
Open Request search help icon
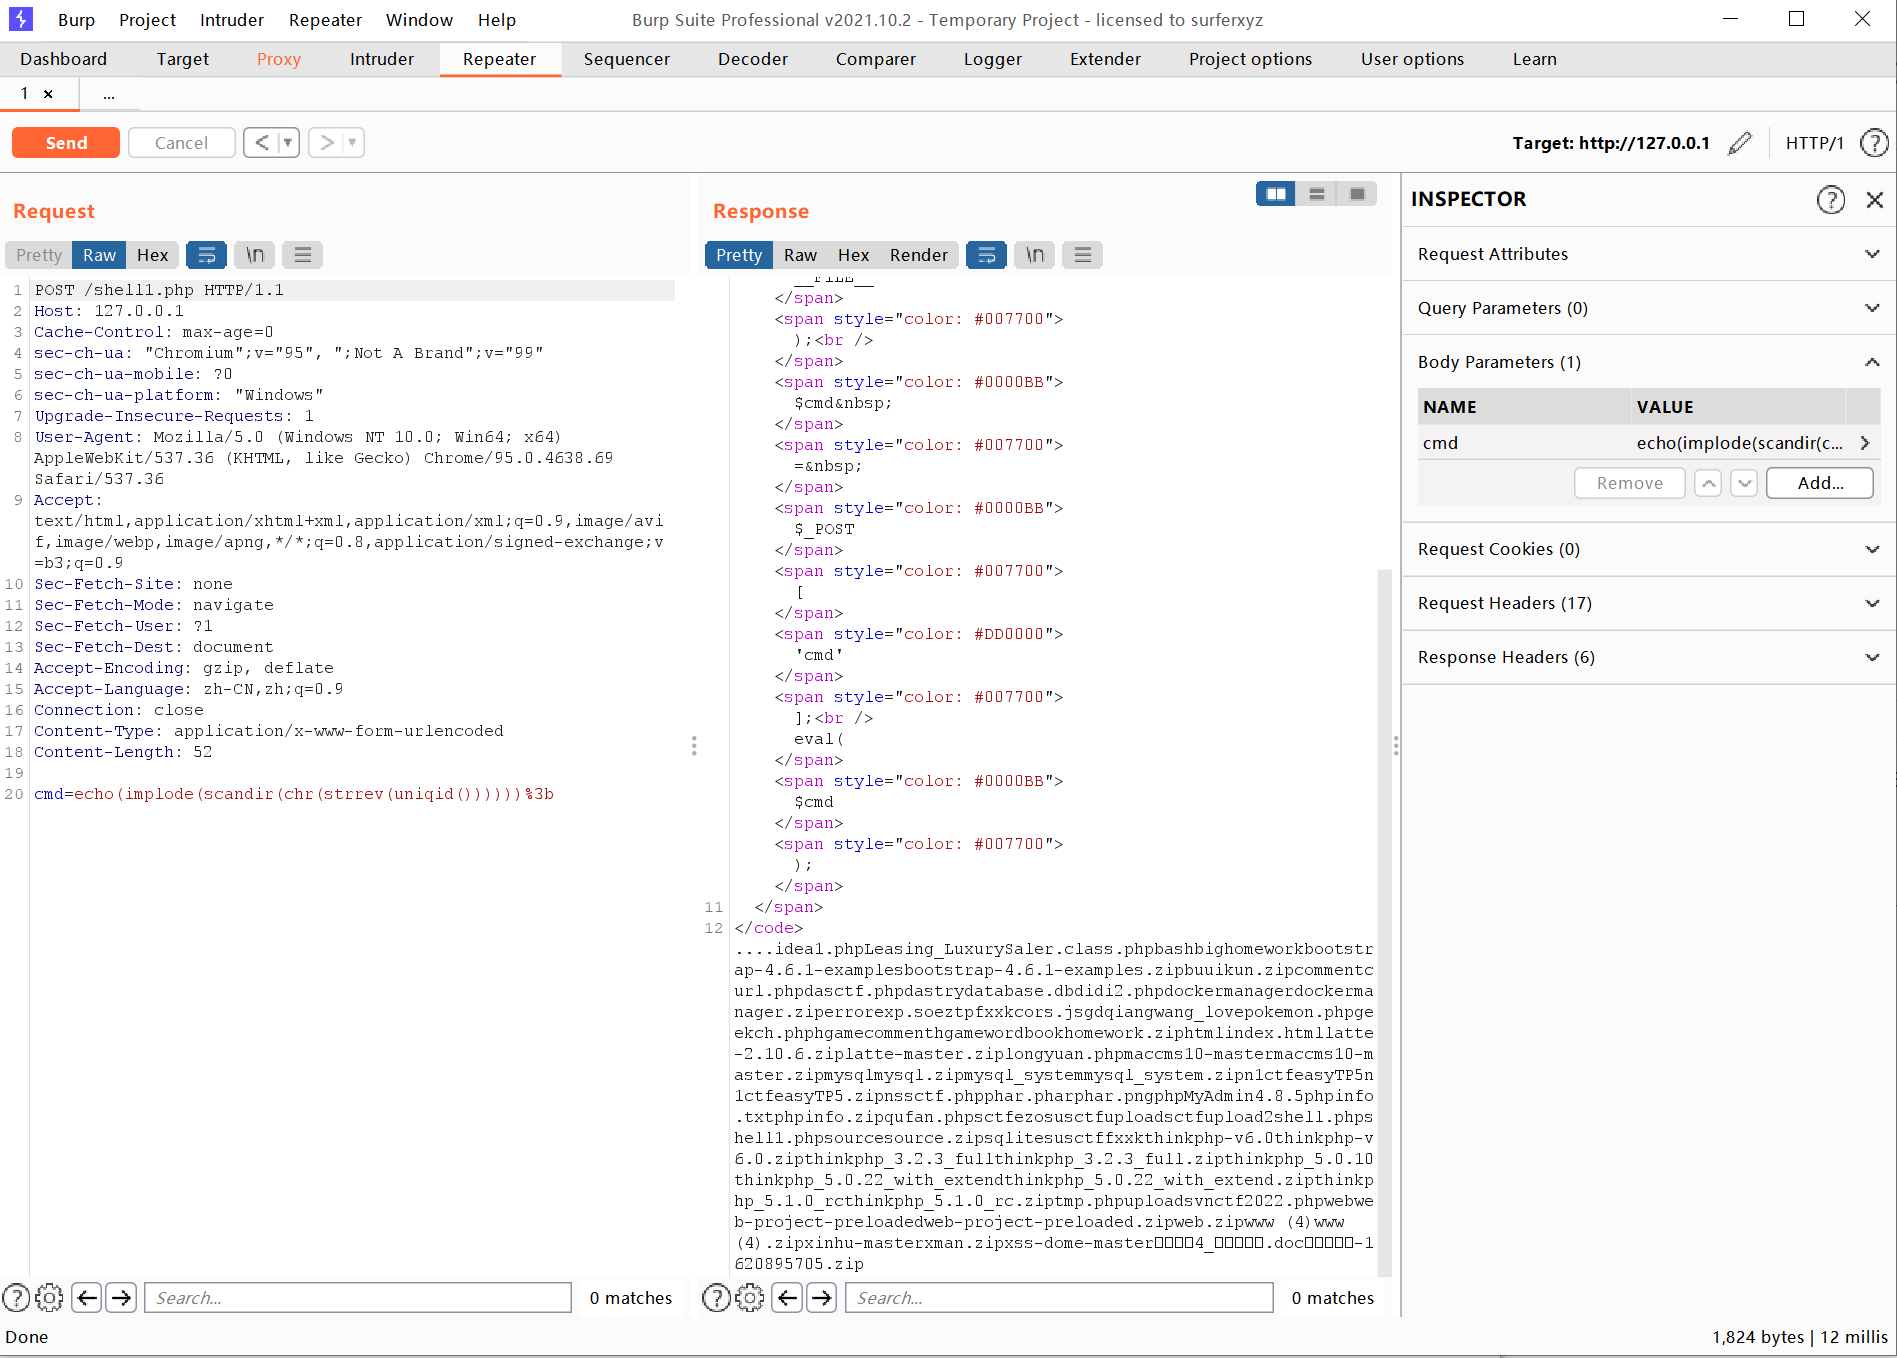click(x=16, y=1298)
